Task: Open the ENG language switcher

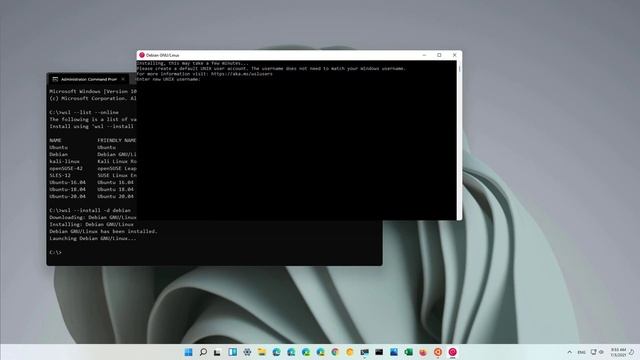Action: (582, 352)
